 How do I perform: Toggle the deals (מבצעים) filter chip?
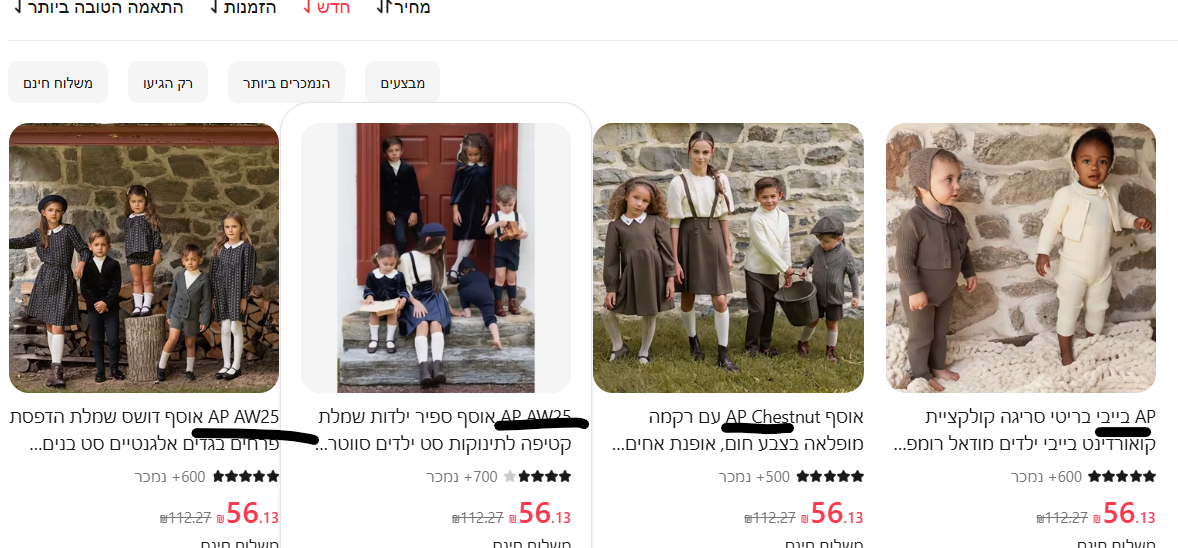403,83
